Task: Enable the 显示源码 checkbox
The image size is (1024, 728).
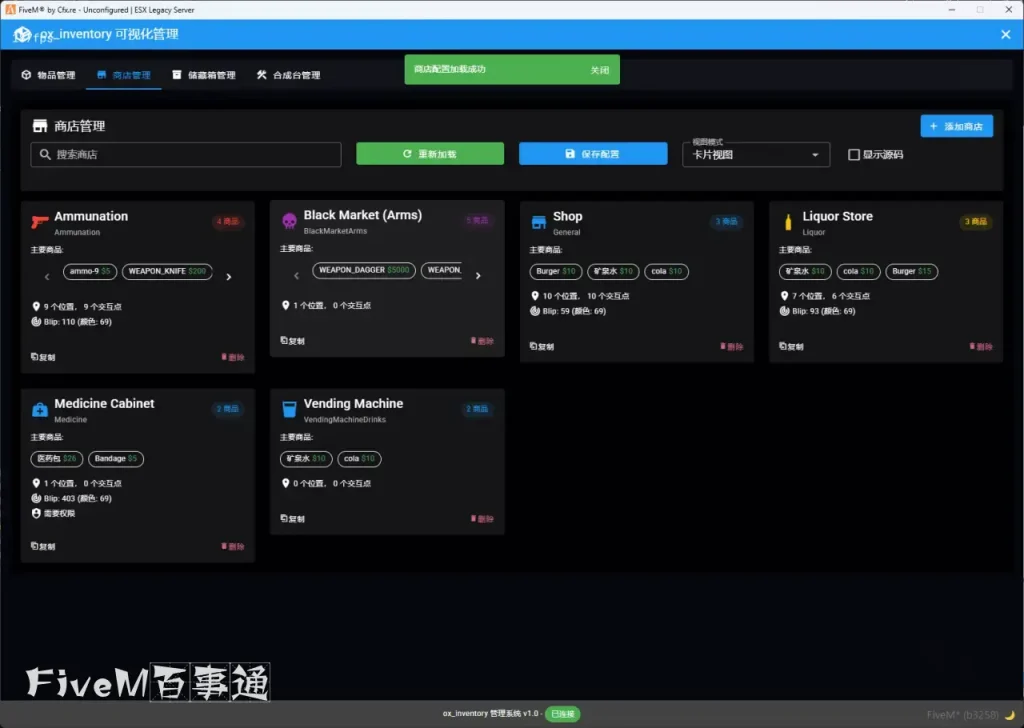Action: click(853, 155)
